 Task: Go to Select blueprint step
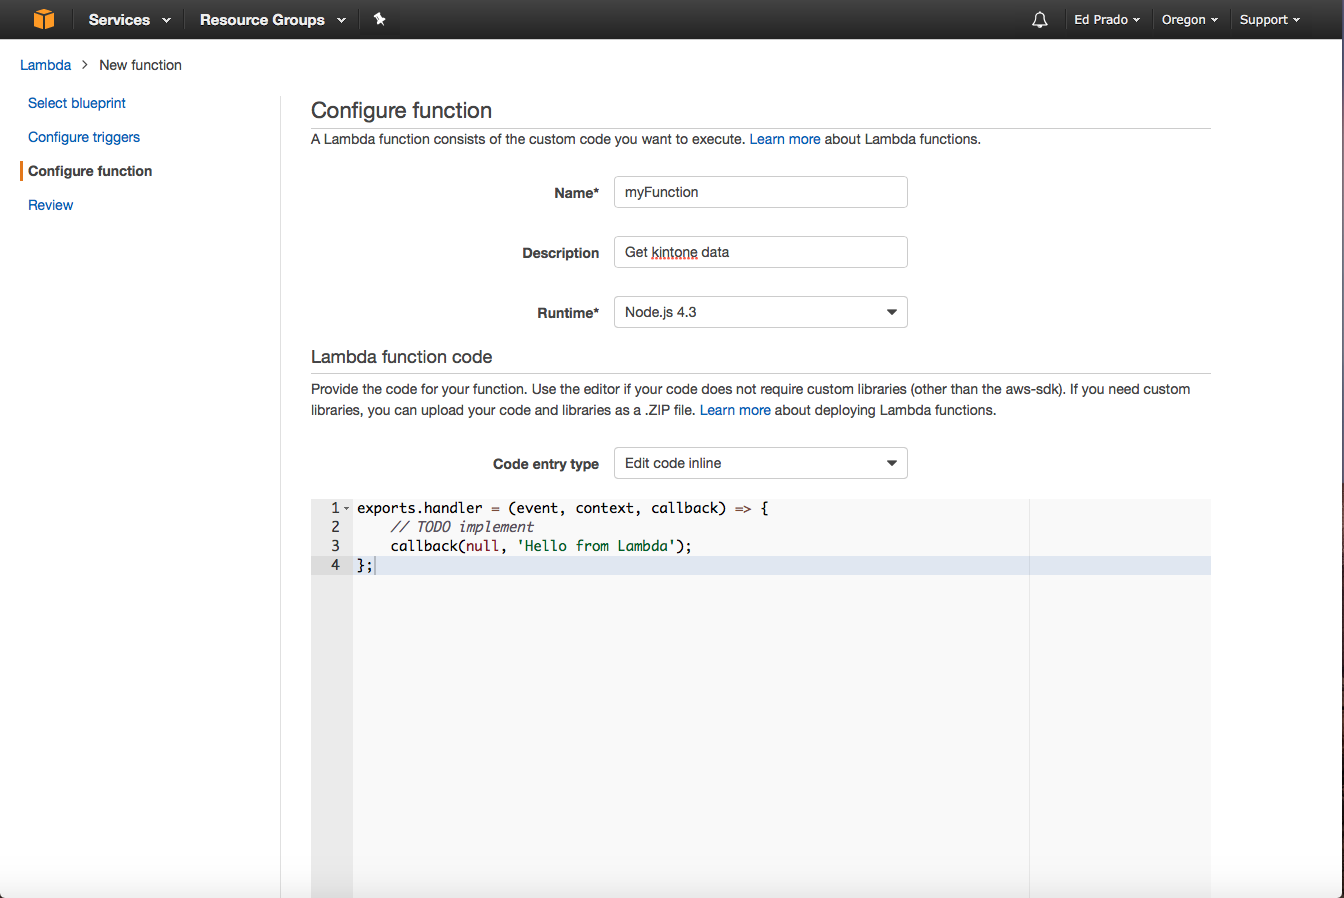[77, 103]
